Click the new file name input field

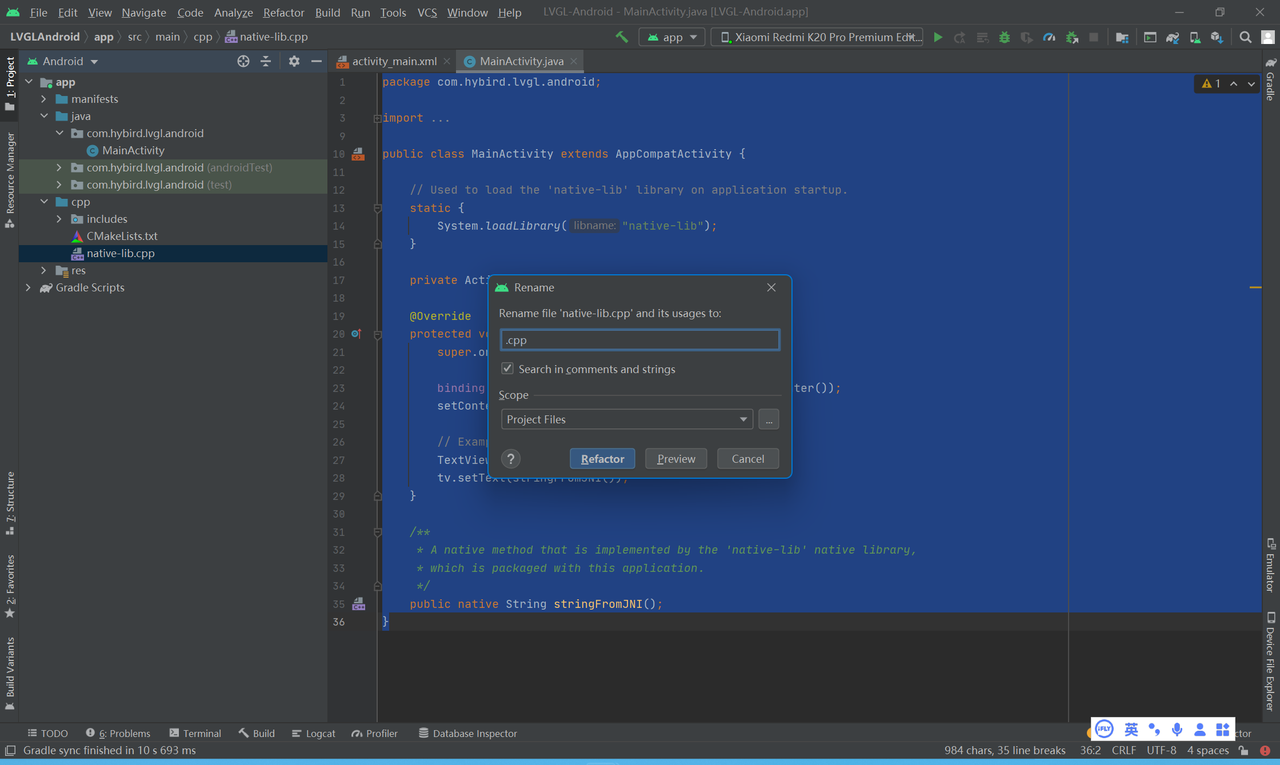coord(640,340)
